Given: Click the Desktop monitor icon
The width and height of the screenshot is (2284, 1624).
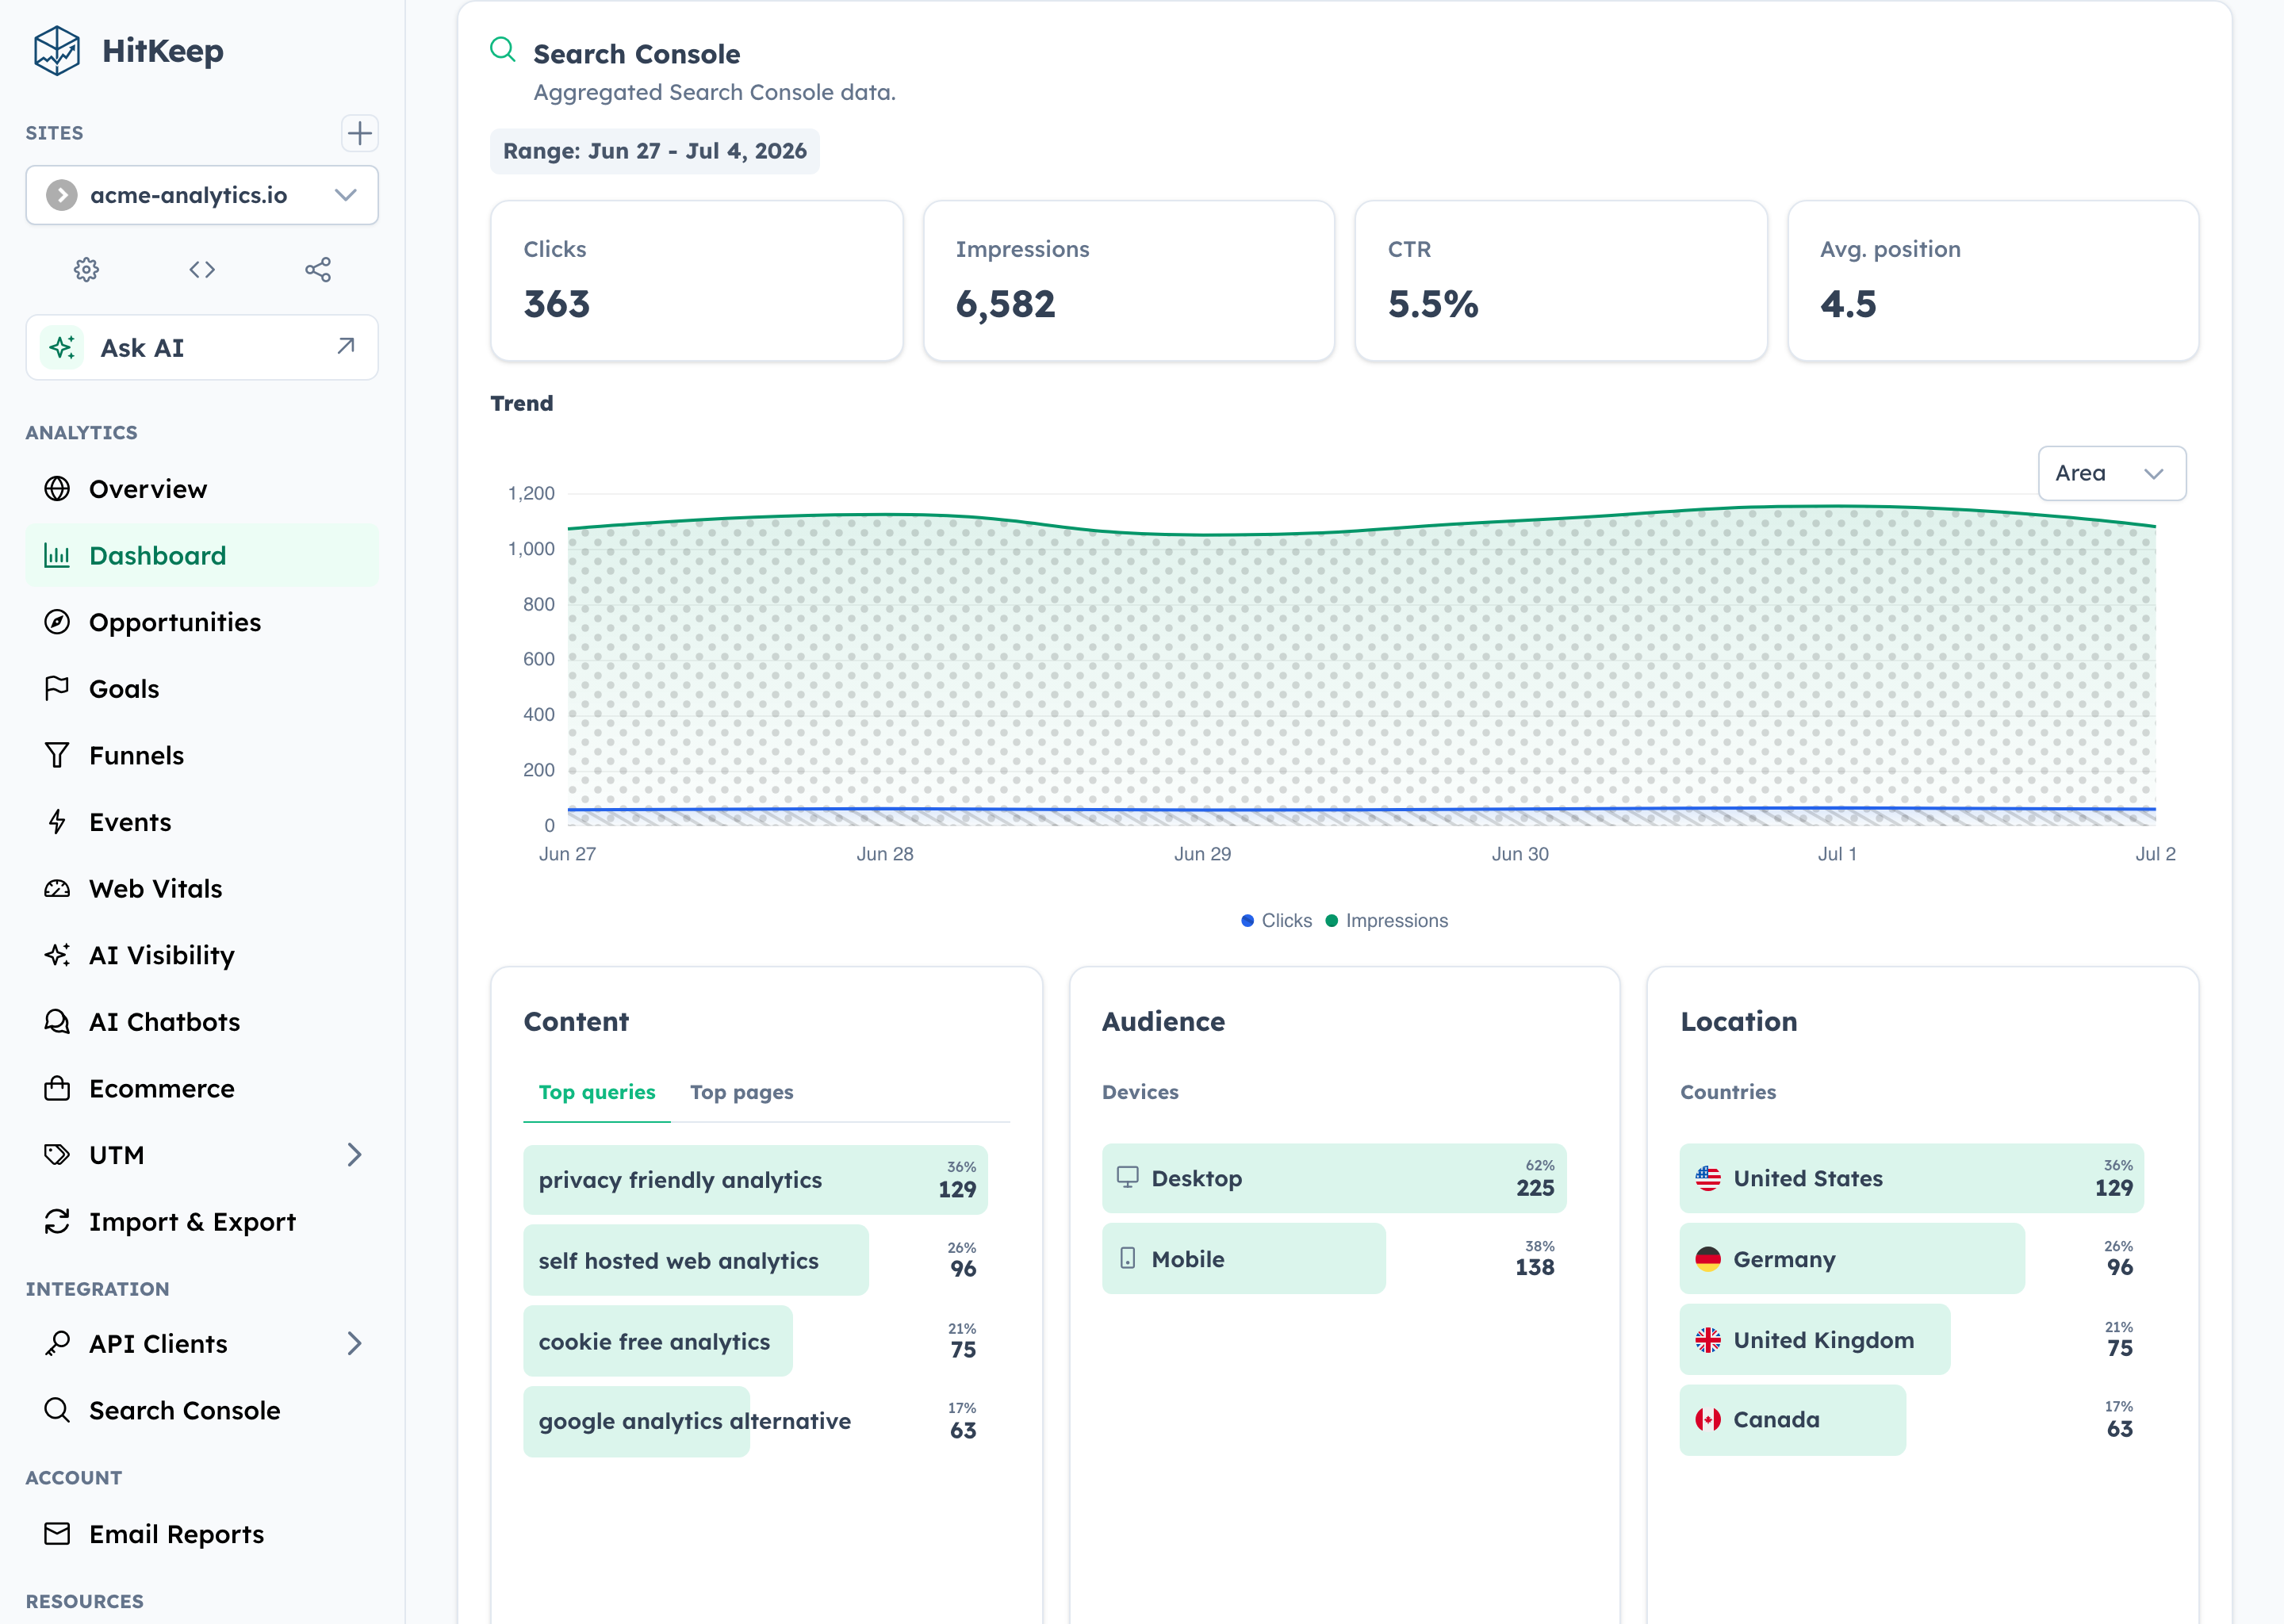Looking at the screenshot, I should [1127, 1177].
